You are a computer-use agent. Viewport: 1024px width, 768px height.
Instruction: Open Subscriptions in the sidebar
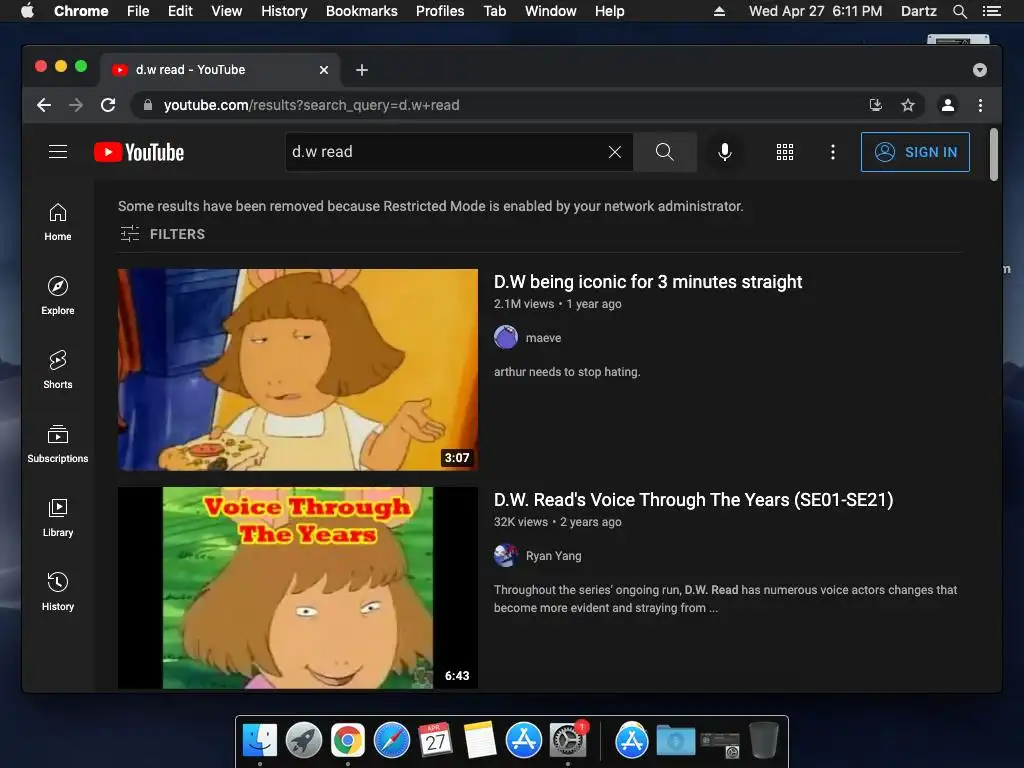coord(58,443)
